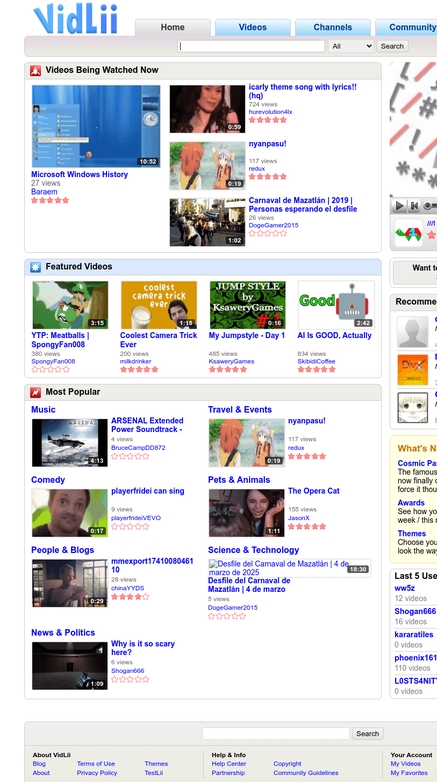Open the playerfridei can sing thumbnail
Image resolution: width=437 pixels, height=782 pixels.
[70, 513]
